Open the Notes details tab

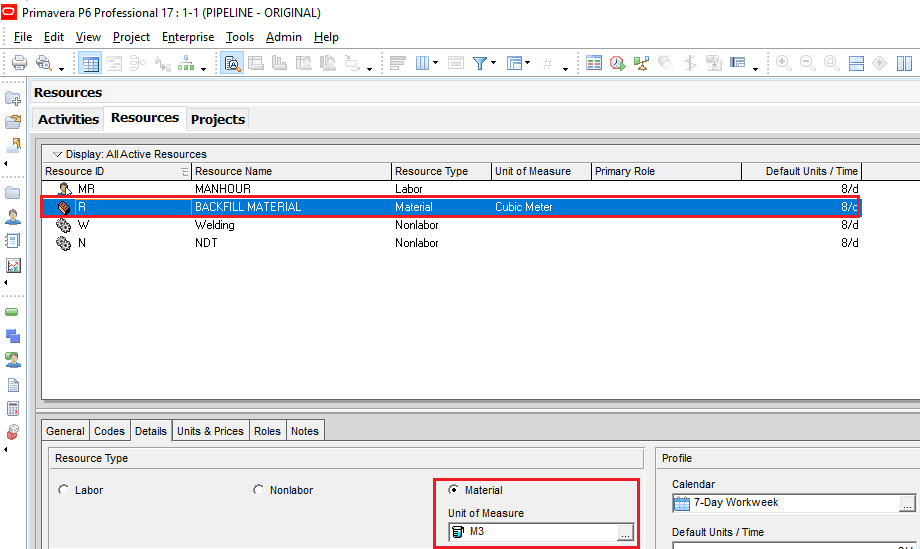point(305,431)
